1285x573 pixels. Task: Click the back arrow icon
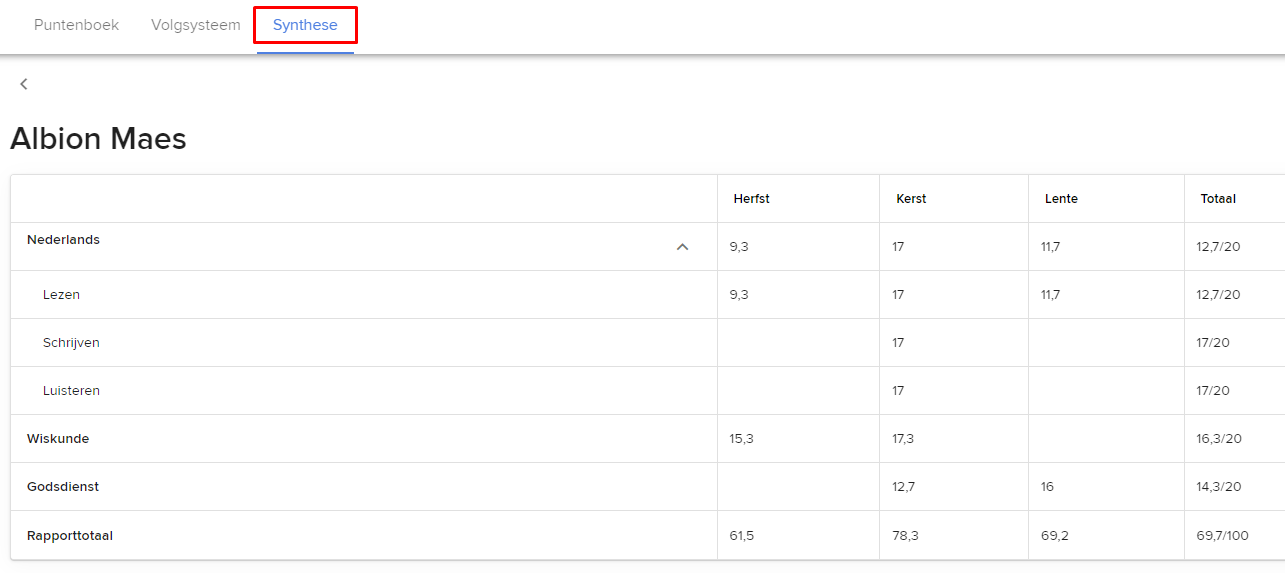click(24, 84)
